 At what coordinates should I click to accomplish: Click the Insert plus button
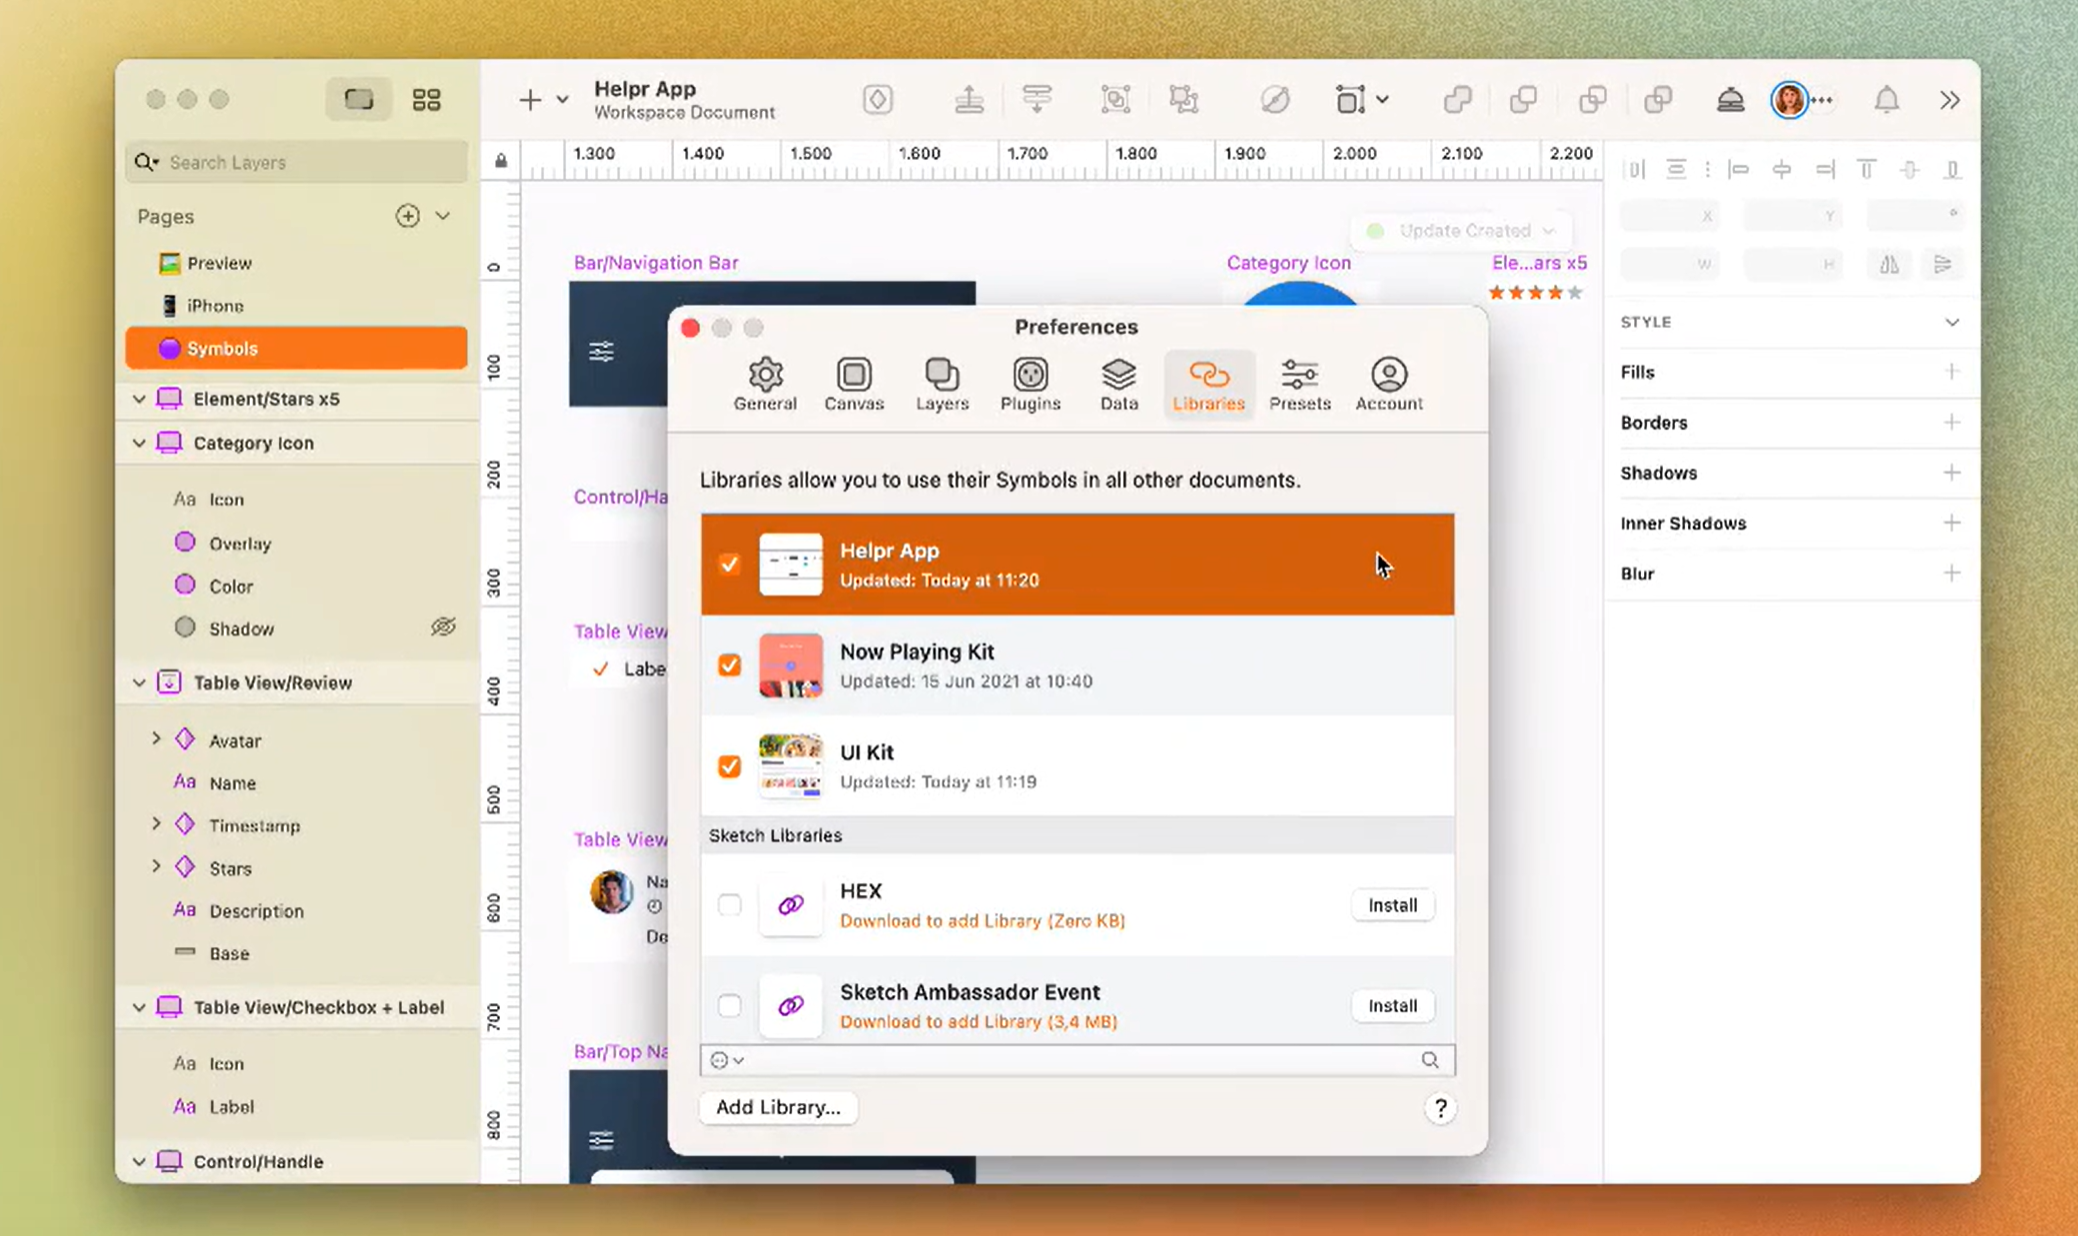pyautogui.click(x=530, y=99)
